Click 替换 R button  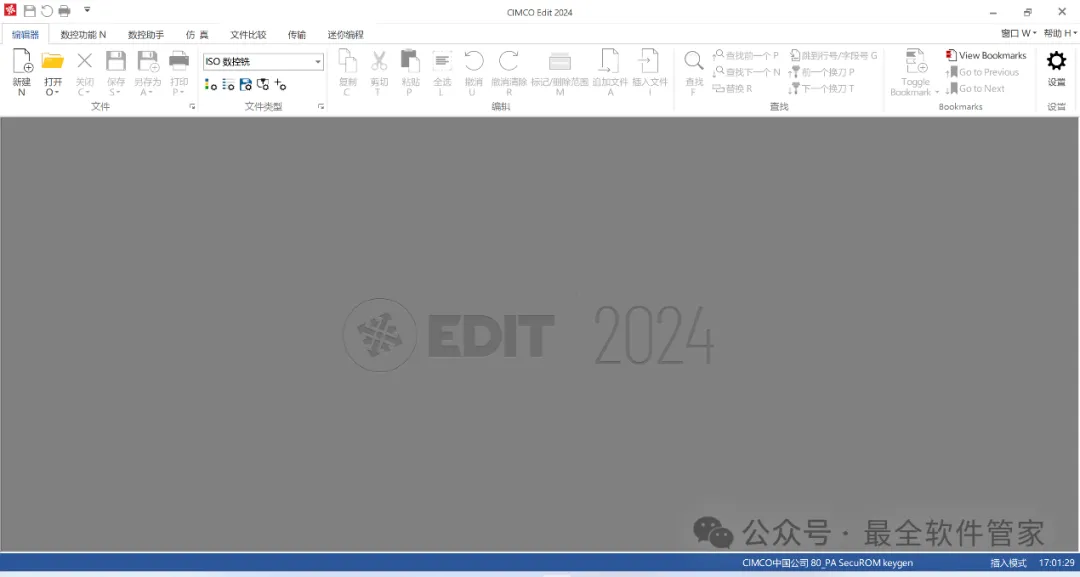click(x=732, y=88)
